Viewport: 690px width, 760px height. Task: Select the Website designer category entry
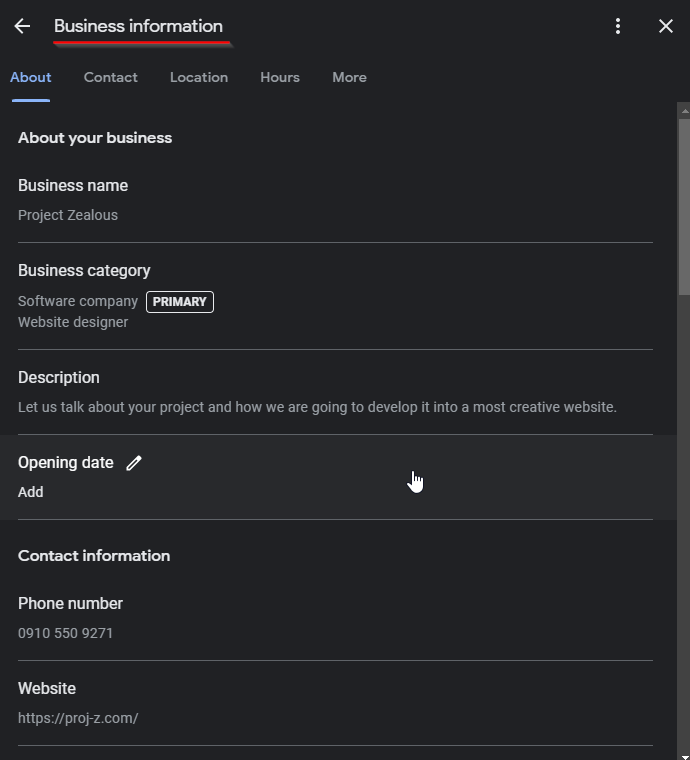coord(73,322)
